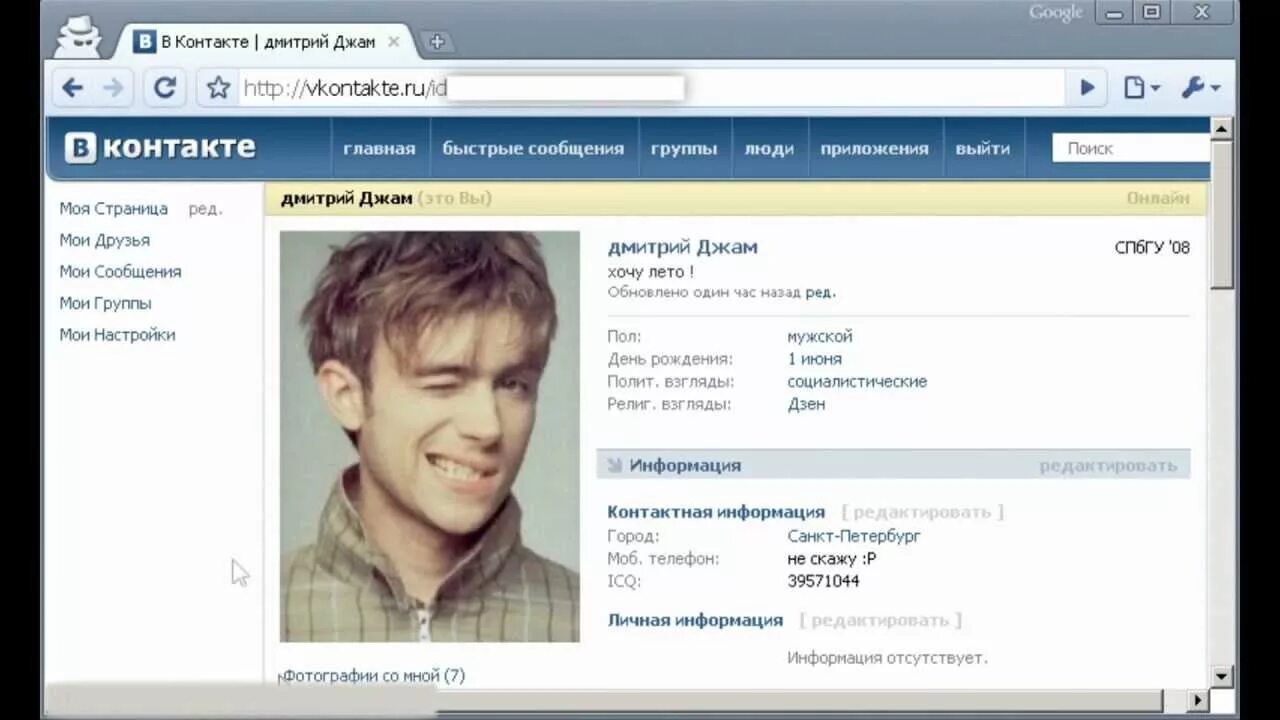Open the page menu dropdown icon
This screenshot has width=1280, height=720.
(1141, 88)
